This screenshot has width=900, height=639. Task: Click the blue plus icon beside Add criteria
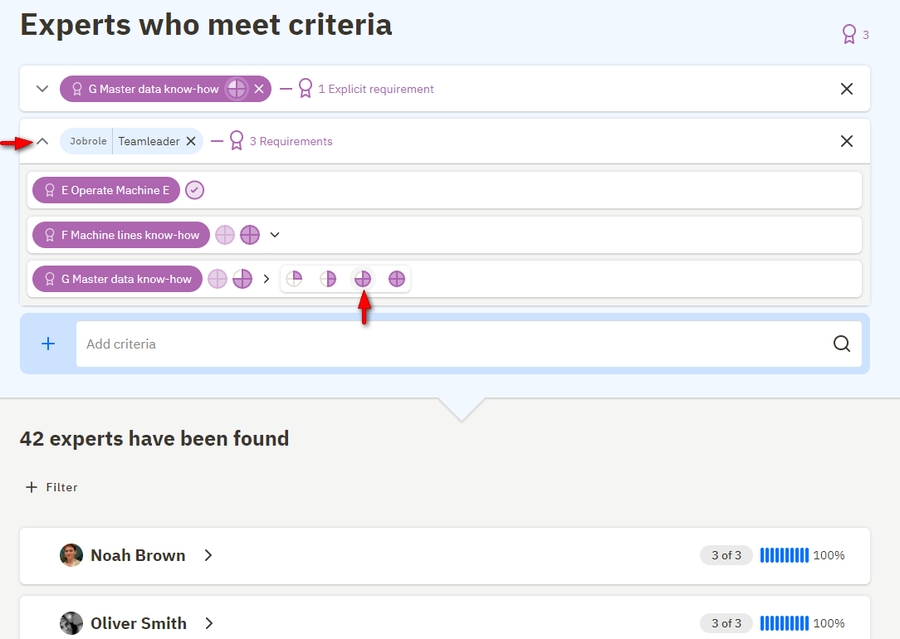click(x=47, y=343)
